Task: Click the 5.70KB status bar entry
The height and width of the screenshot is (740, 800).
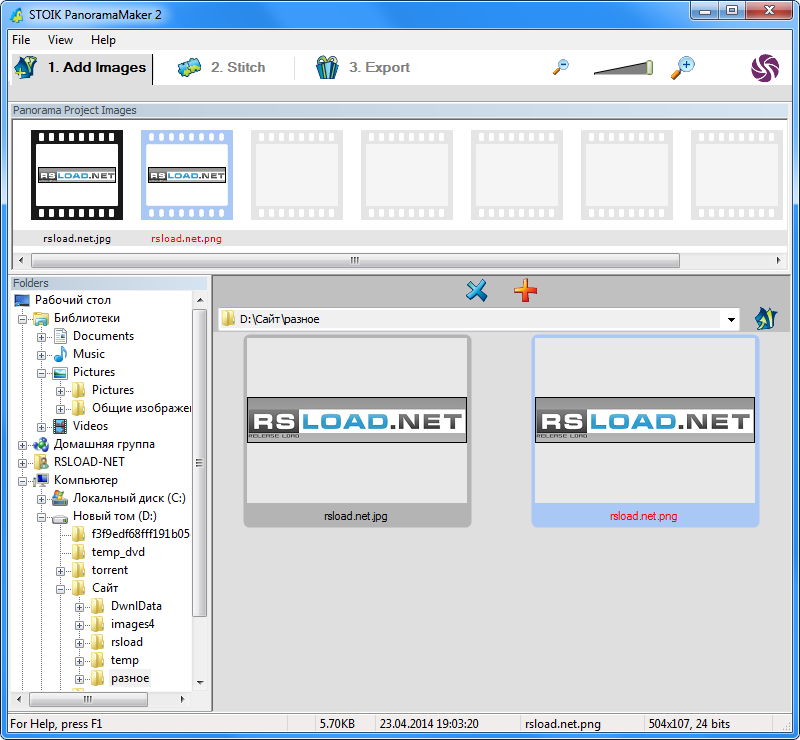Action: click(x=337, y=724)
